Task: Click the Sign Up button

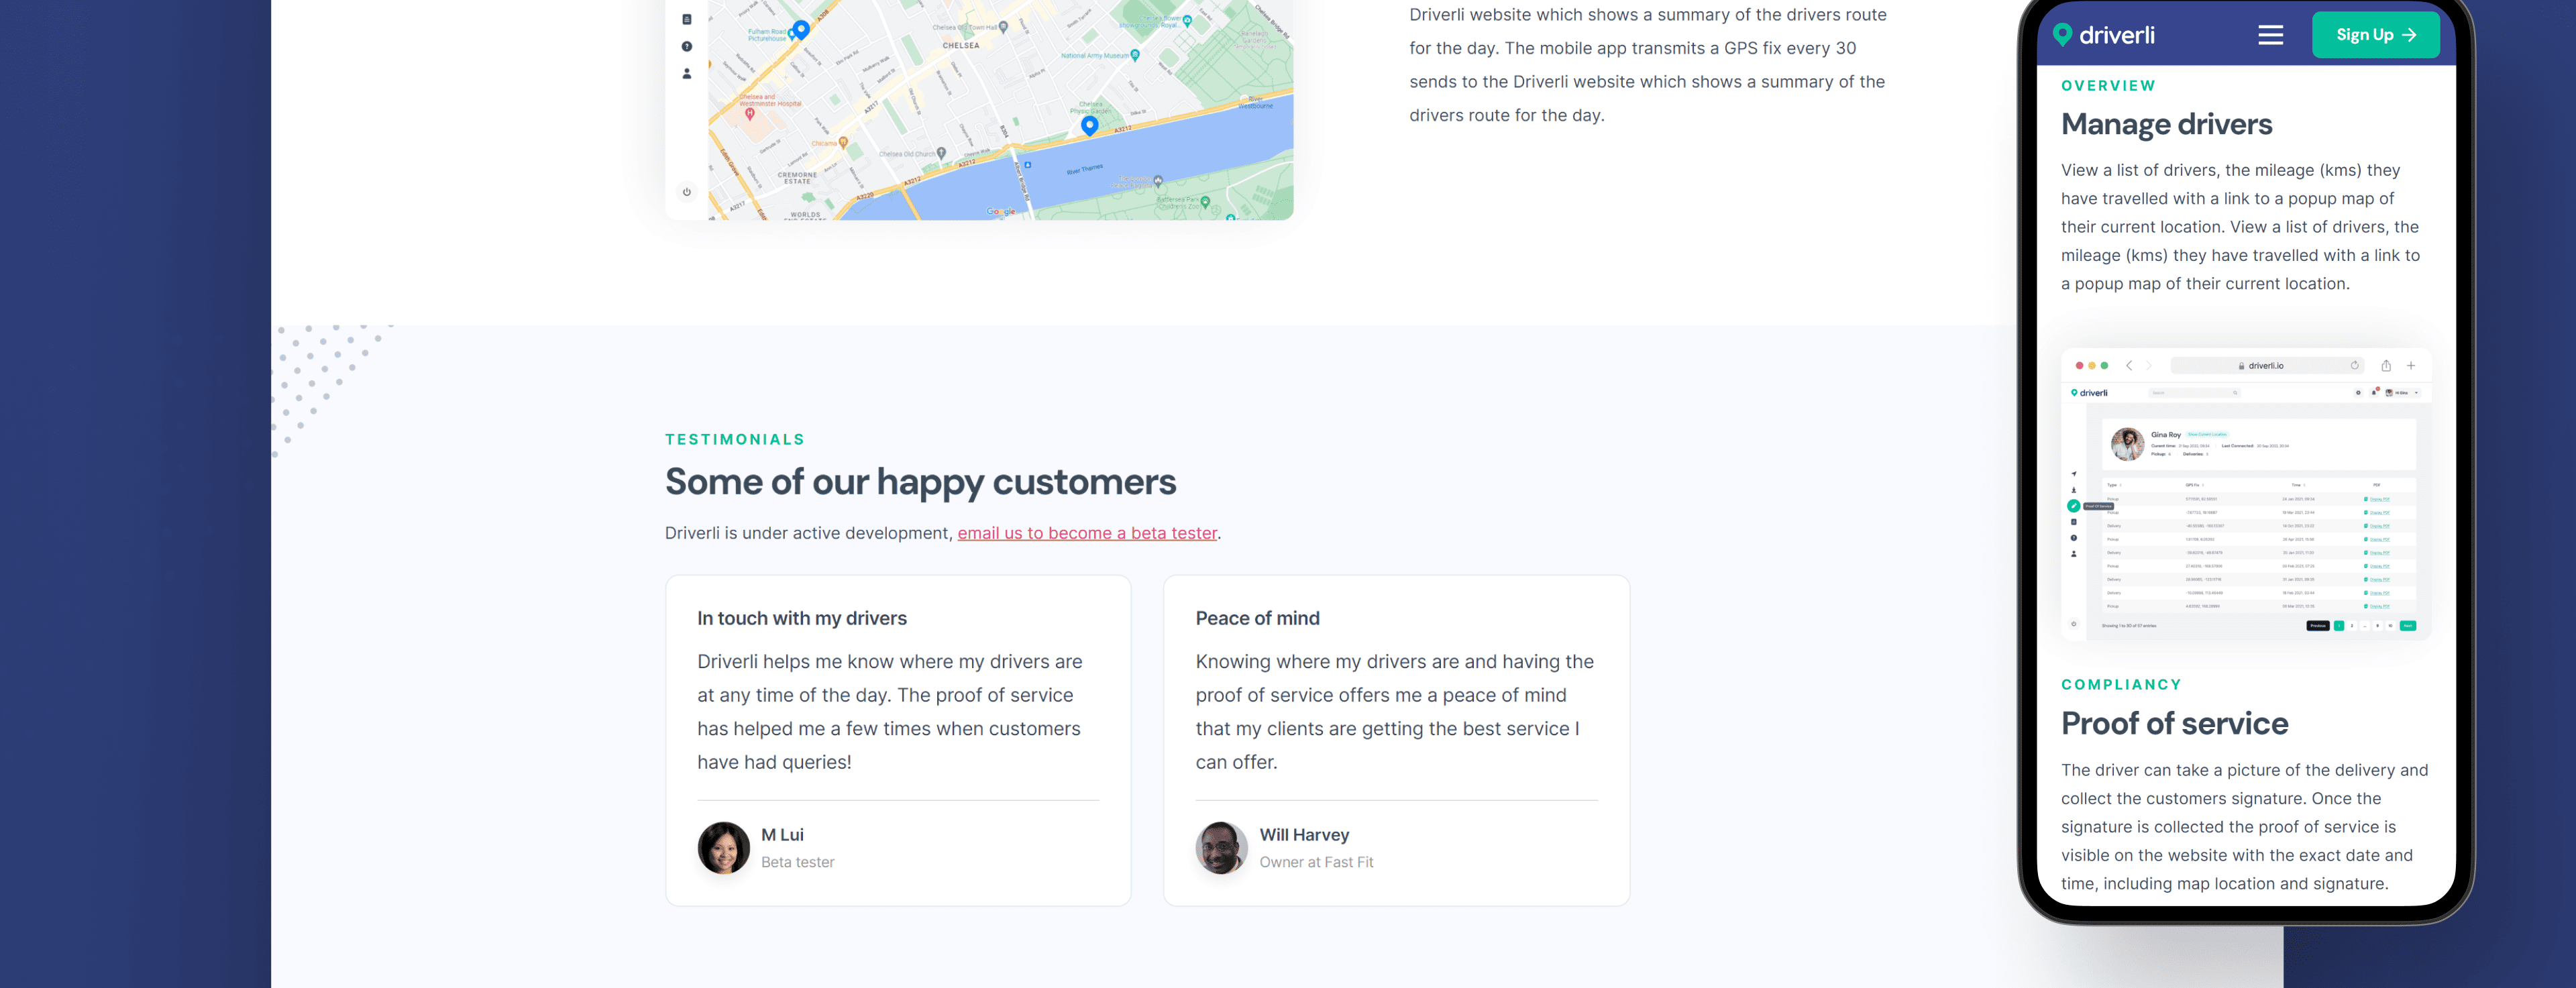Action: coord(2375,35)
